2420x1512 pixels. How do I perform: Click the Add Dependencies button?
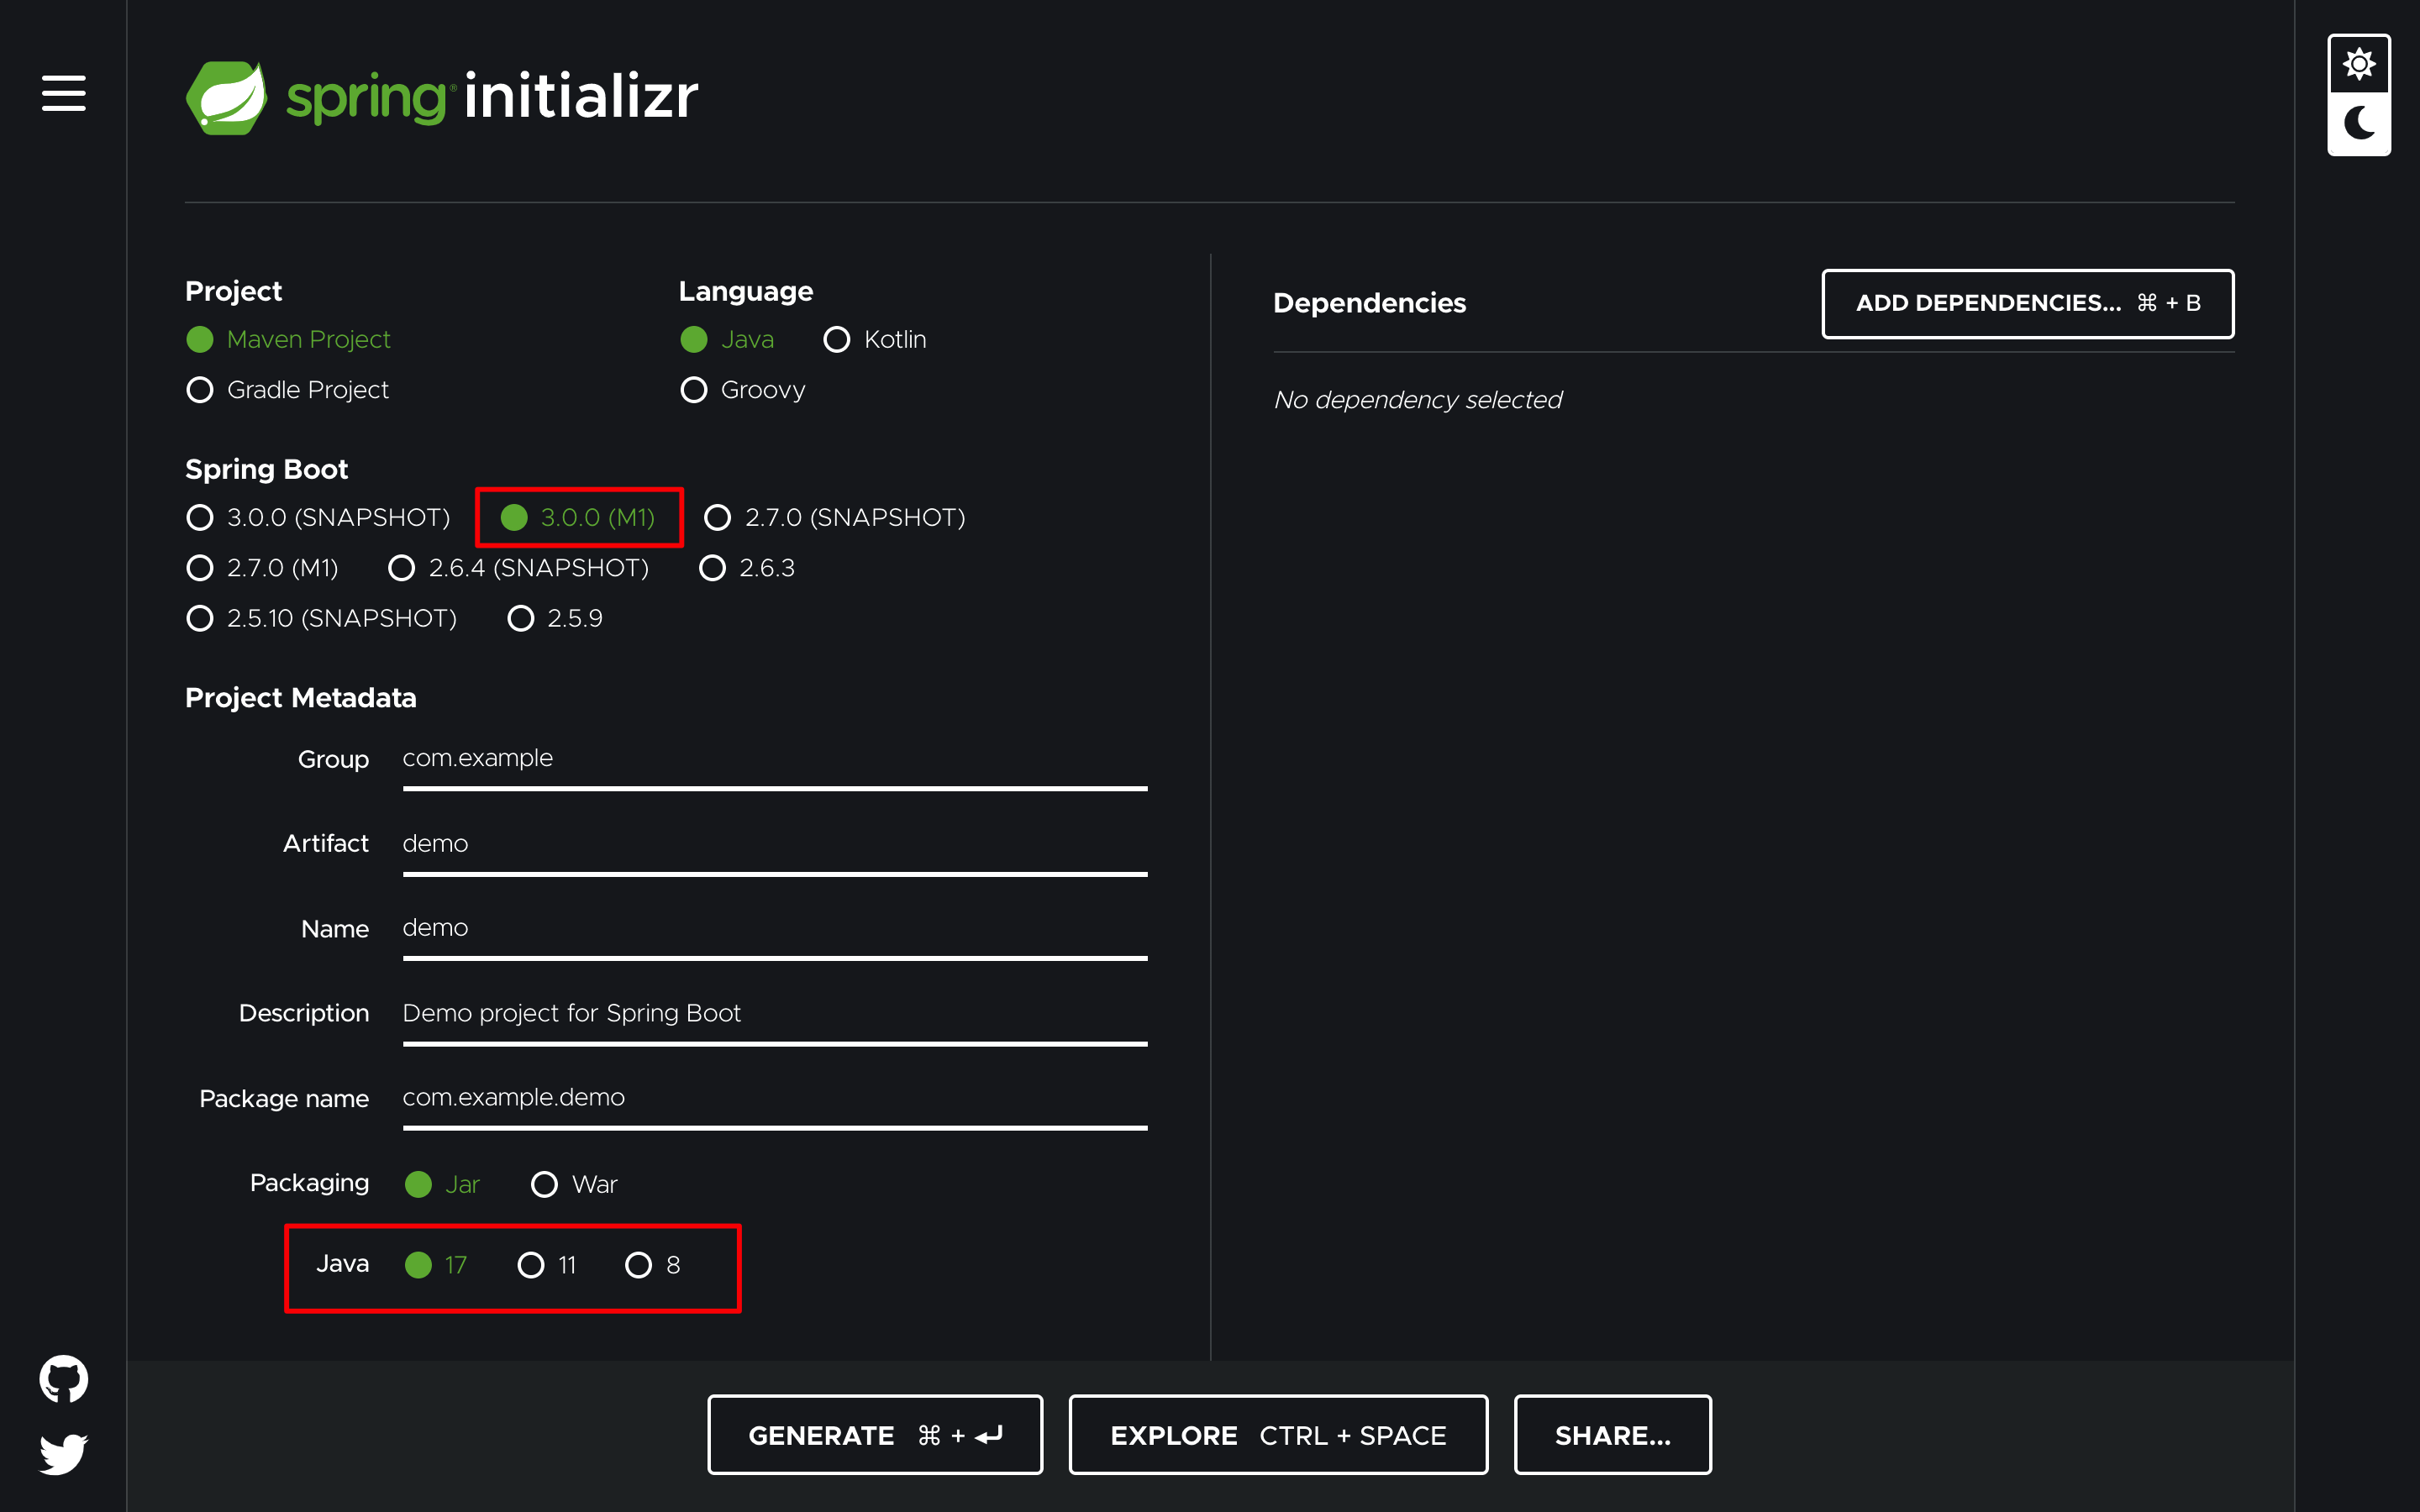[x=2027, y=303]
